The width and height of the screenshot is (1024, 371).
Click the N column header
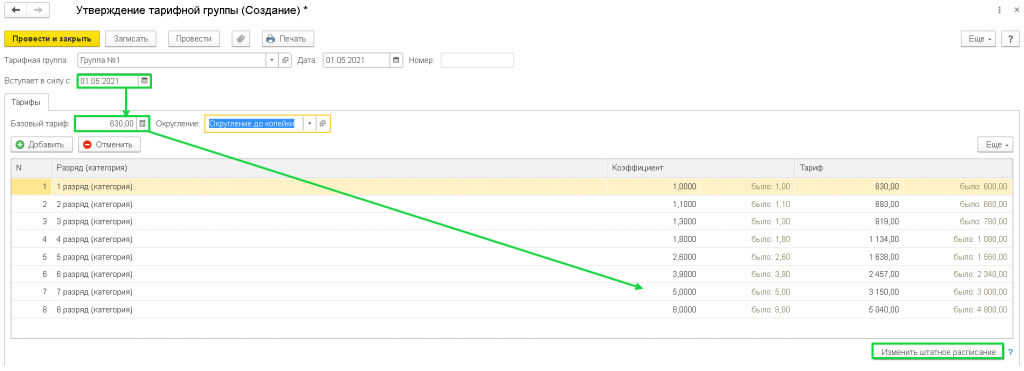(x=31, y=168)
